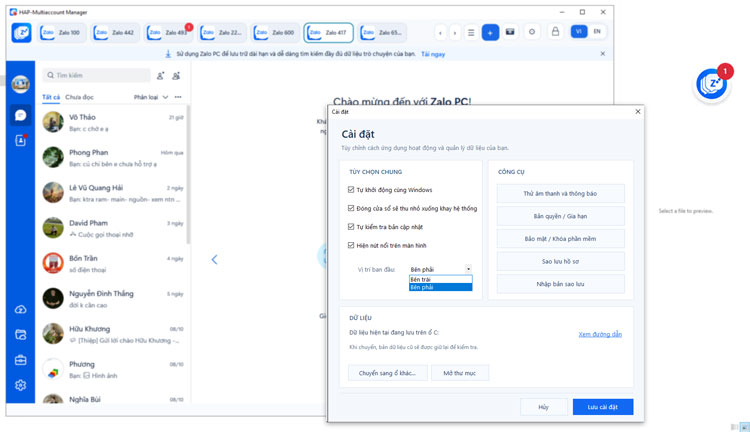Open conversation with Bốn Trần
This screenshot has height=432, width=750.
coord(113,264)
